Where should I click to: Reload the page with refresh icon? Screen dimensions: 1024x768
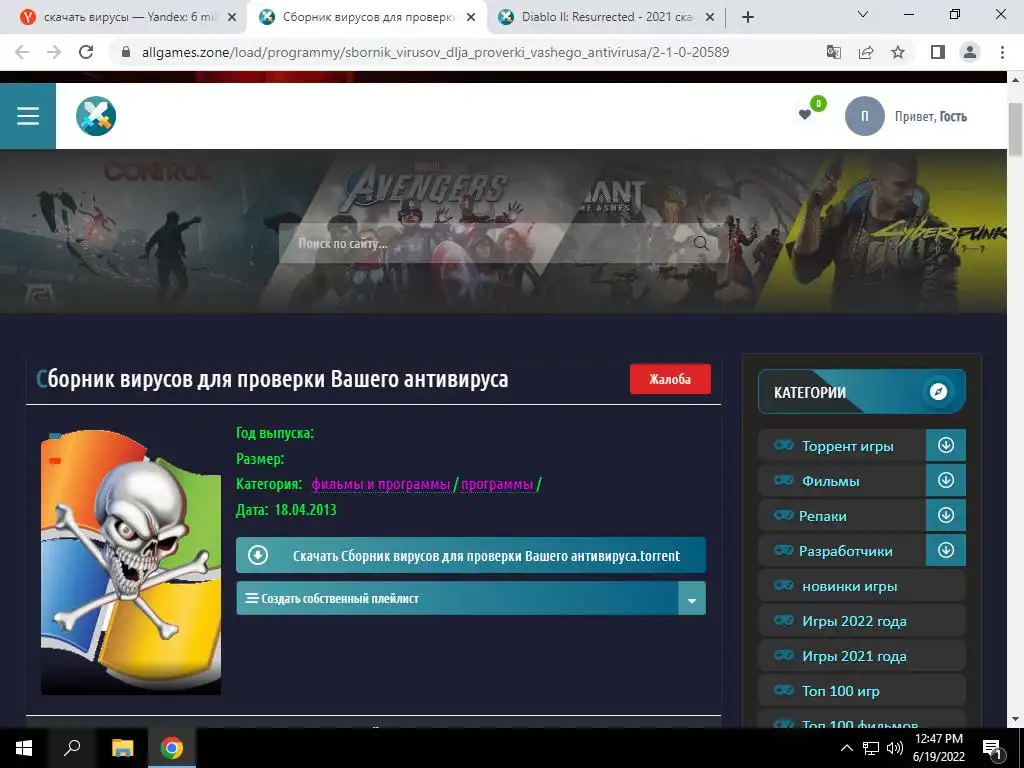[x=86, y=52]
